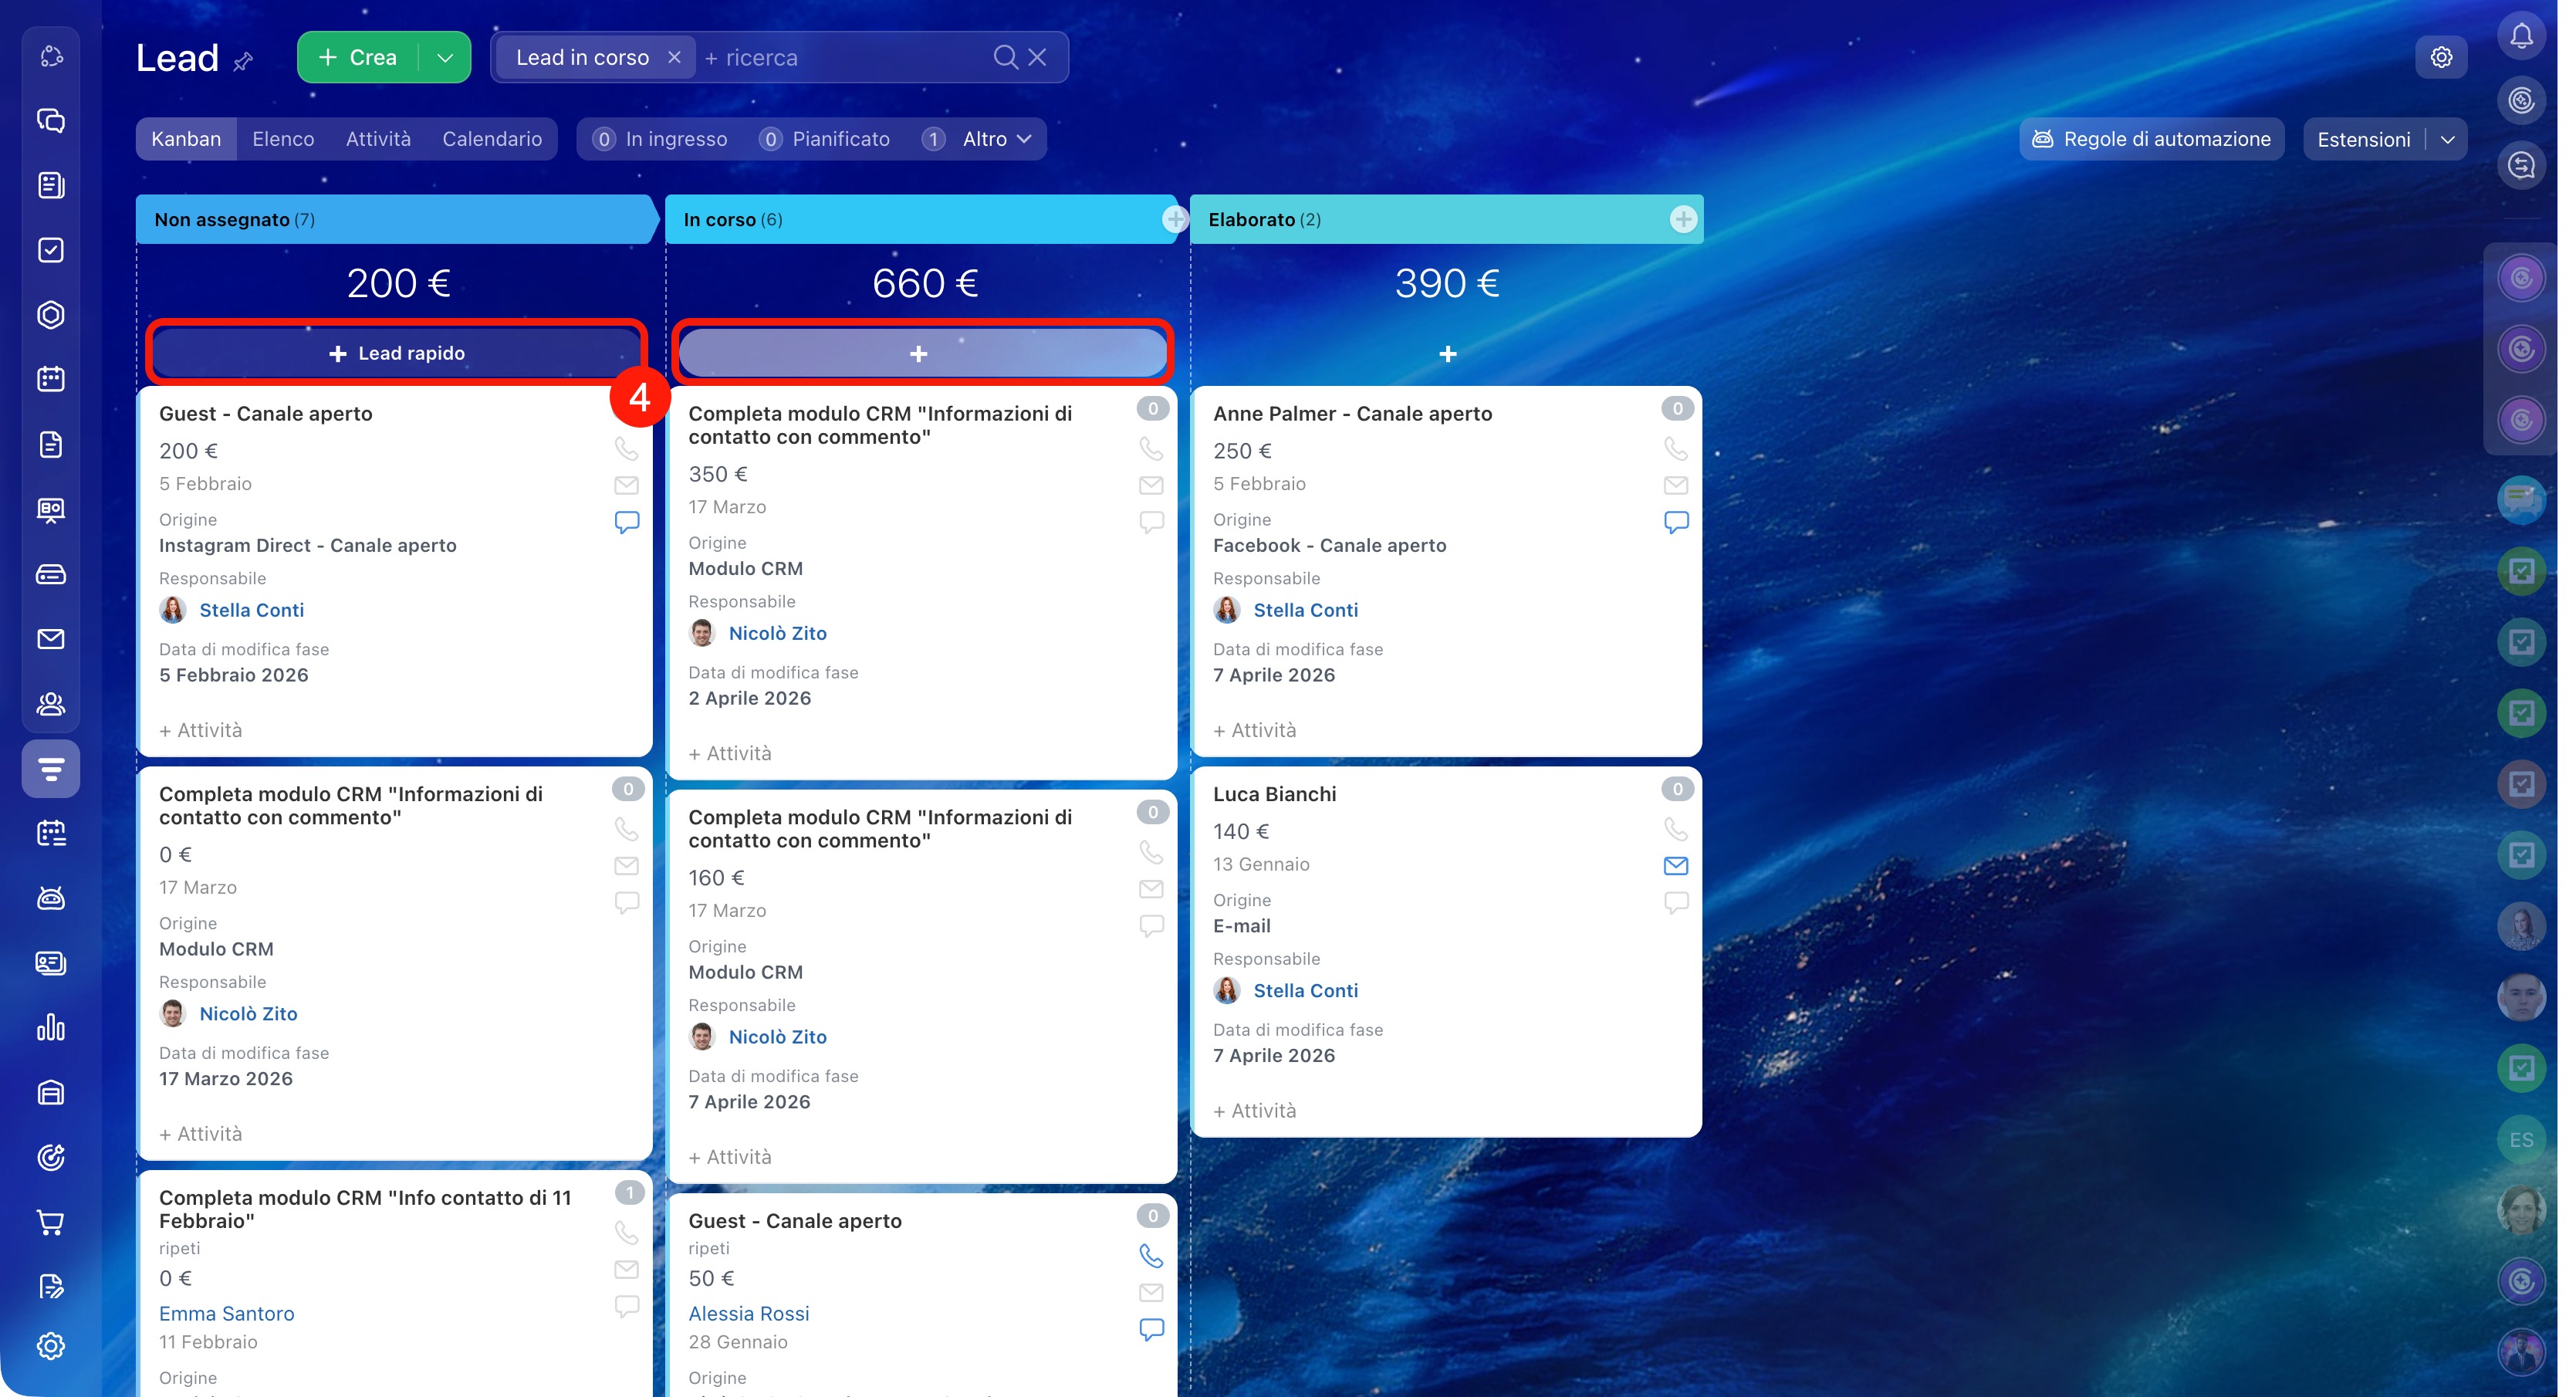Open the calendar icon in left sidebar
This screenshot has width=2576, height=1397.
point(51,380)
